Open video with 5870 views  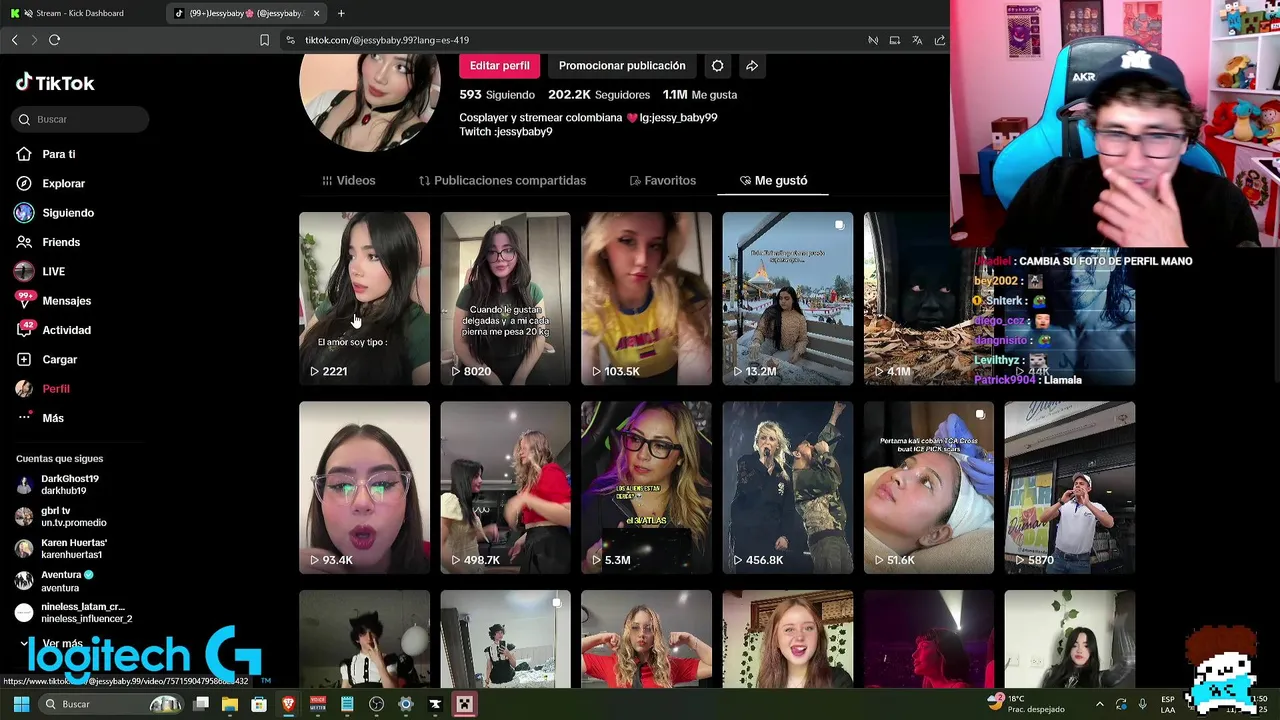pyautogui.click(x=1069, y=488)
